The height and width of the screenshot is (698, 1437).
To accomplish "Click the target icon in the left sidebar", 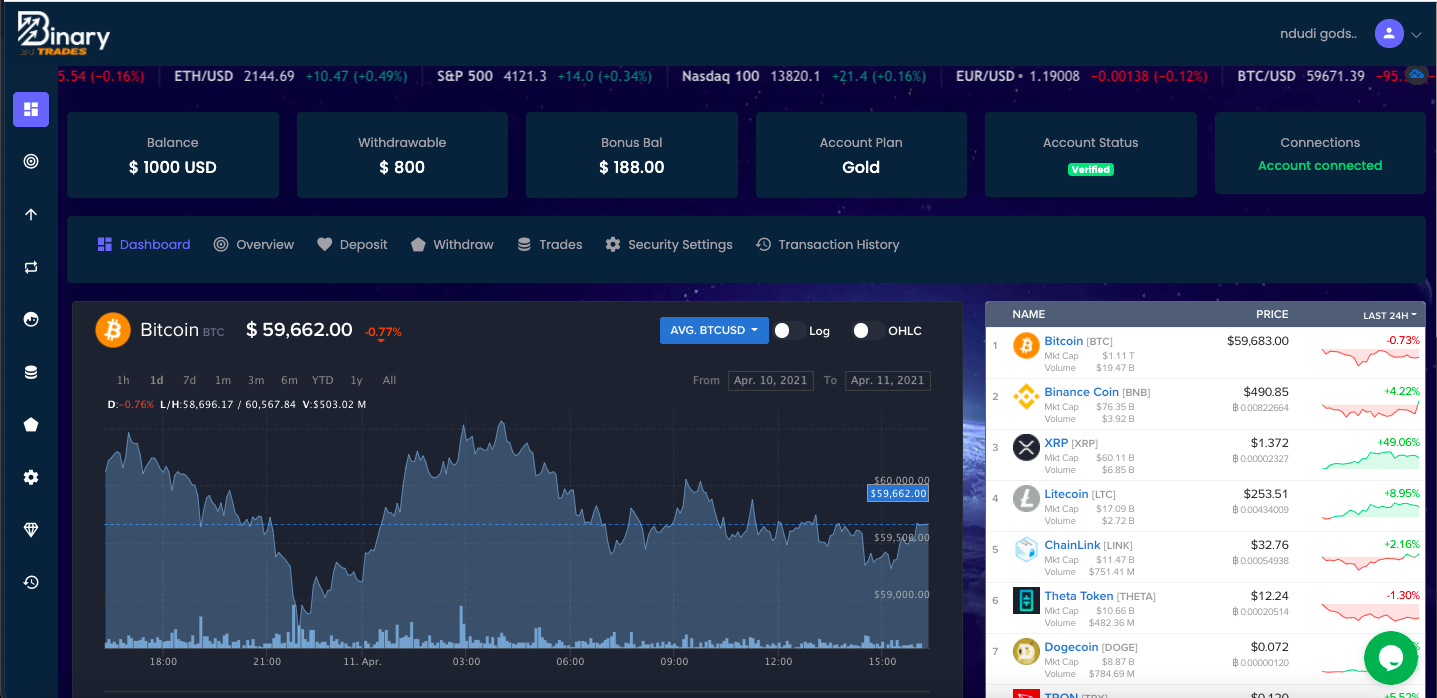I will pyautogui.click(x=31, y=160).
